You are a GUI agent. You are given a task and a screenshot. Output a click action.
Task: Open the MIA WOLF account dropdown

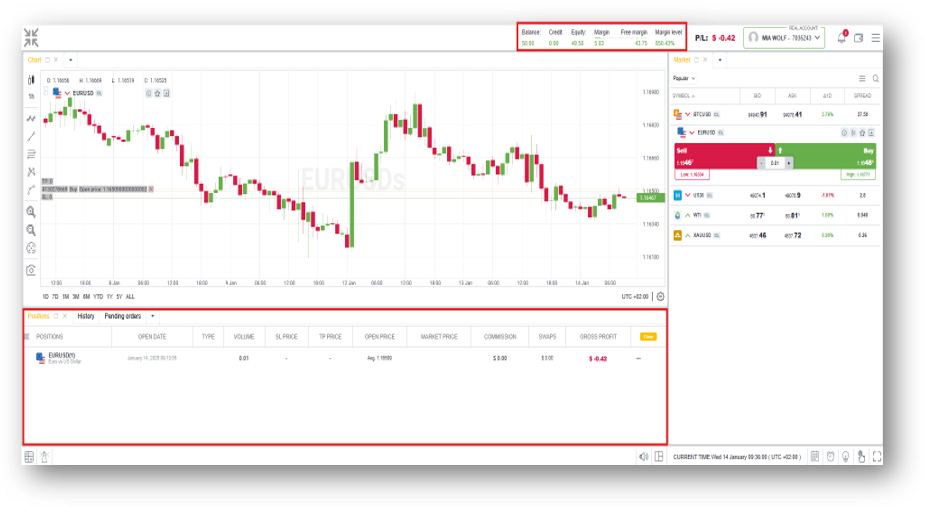(x=783, y=38)
